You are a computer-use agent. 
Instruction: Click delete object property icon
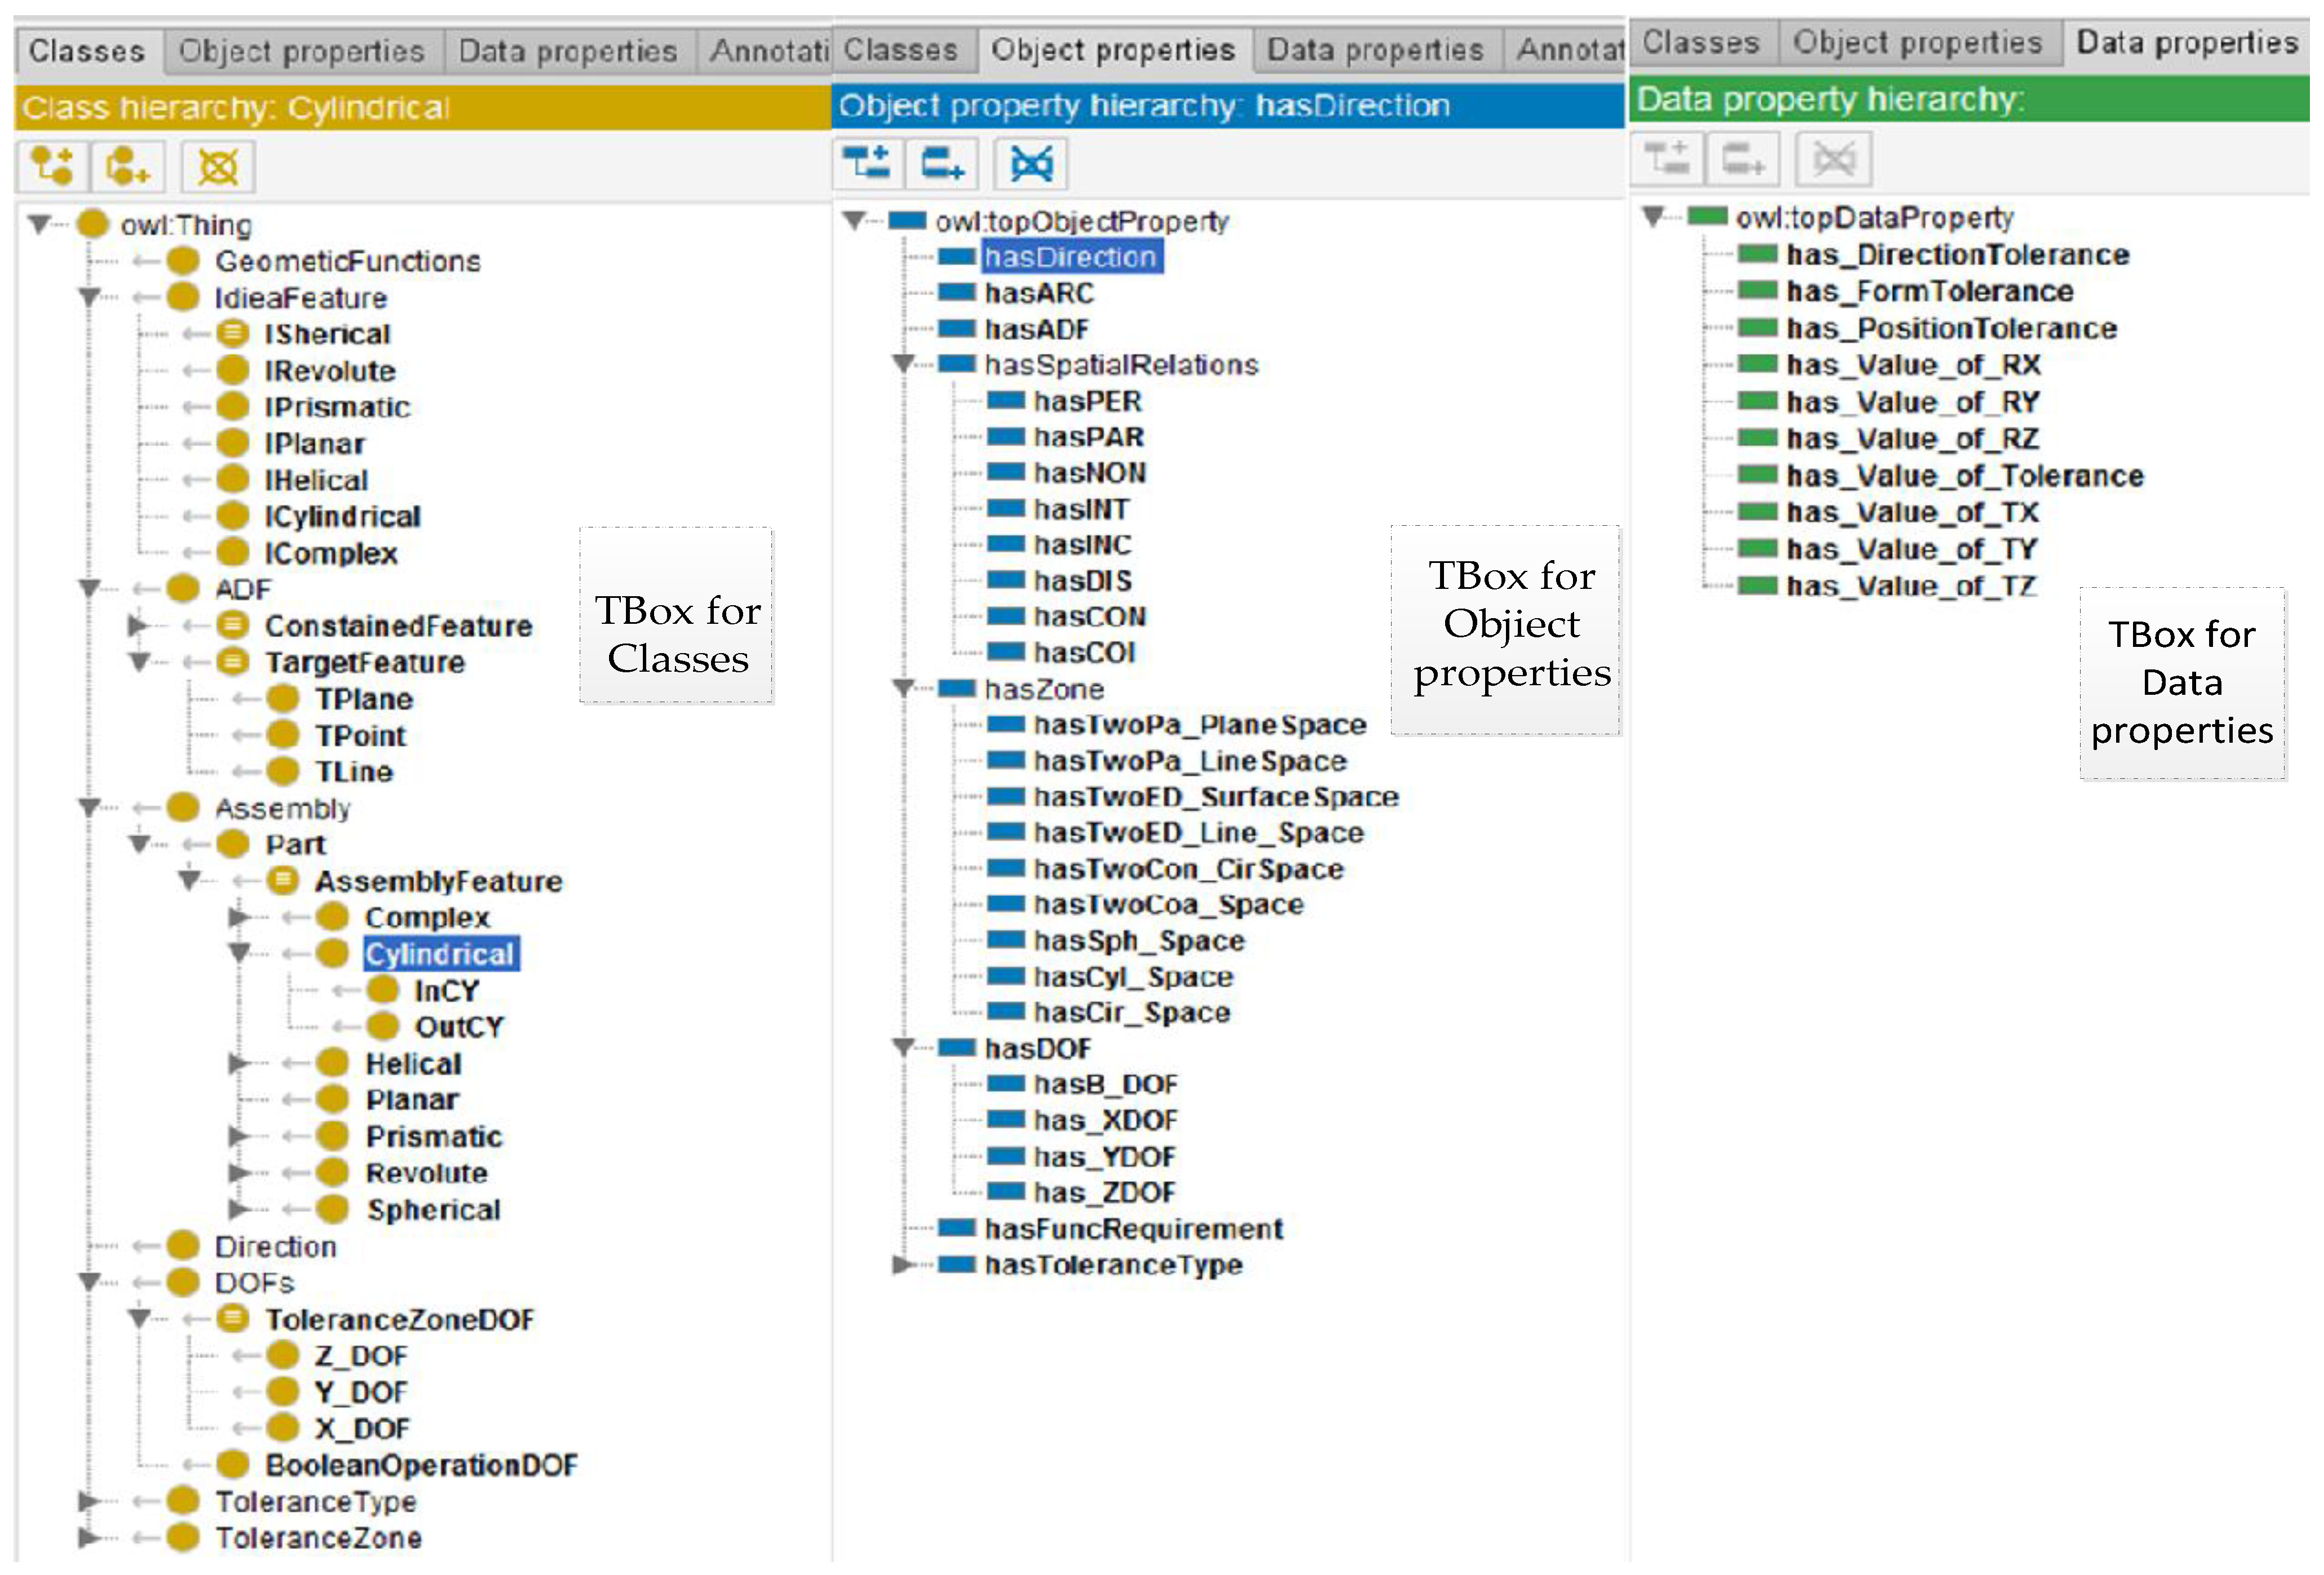pos(1031,162)
